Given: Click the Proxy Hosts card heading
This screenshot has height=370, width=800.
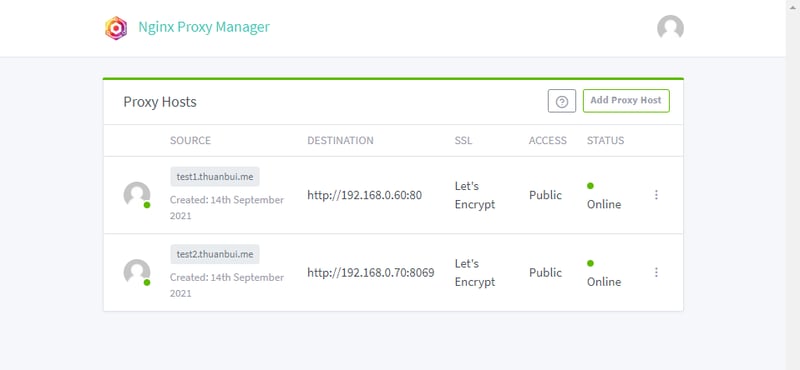Looking at the screenshot, I should (x=160, y=102).
